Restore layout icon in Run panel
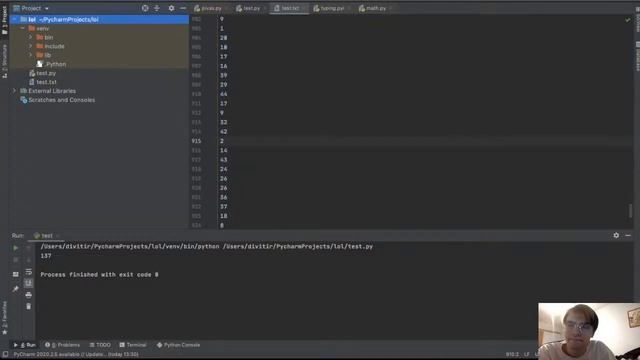640x360 pixels. coord(16,274)
